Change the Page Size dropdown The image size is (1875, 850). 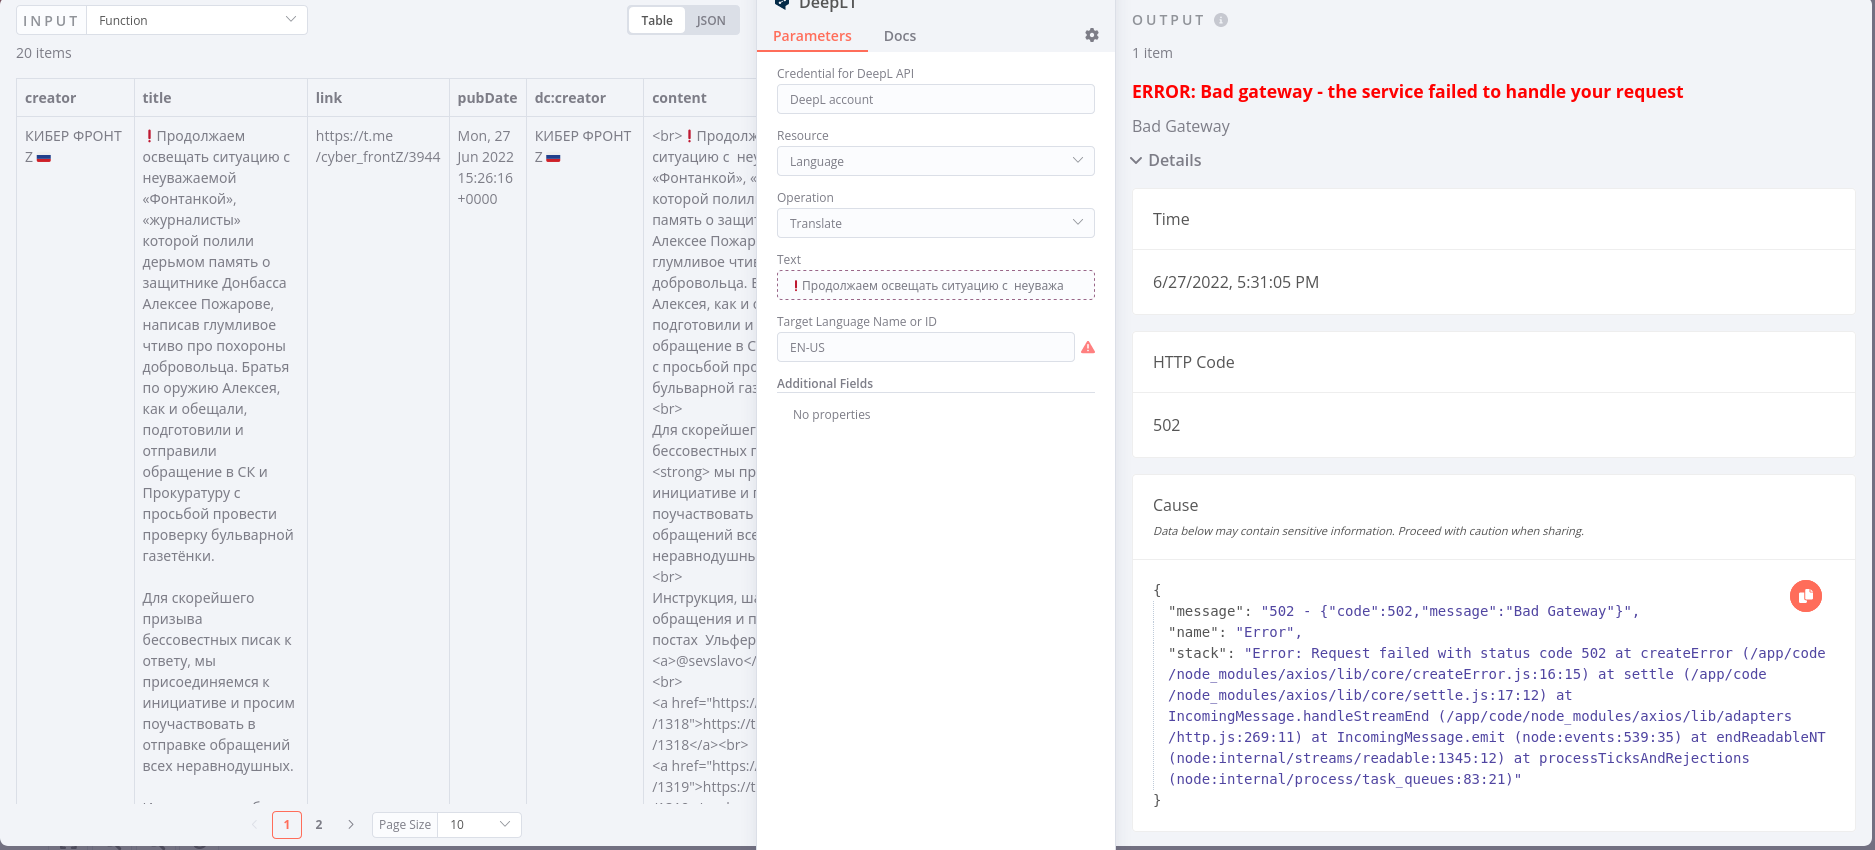tap(479, 825)
